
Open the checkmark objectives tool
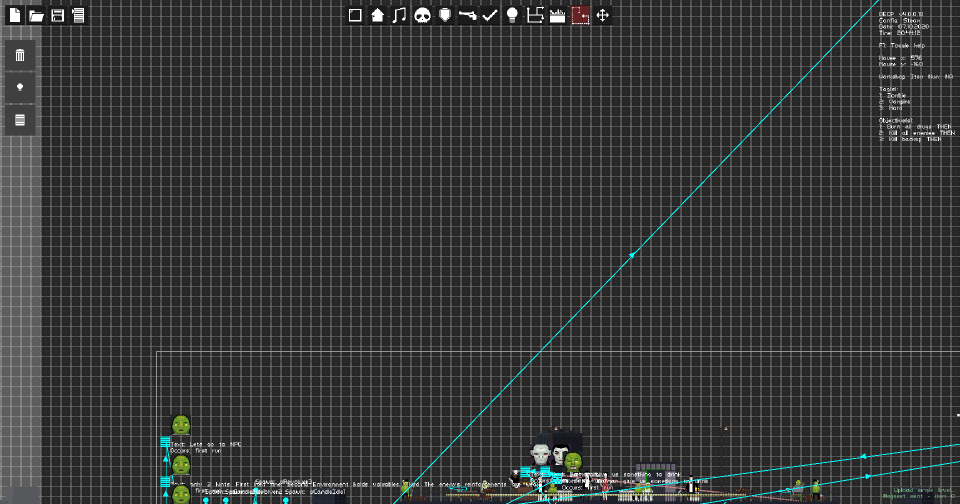coord(490,15)
